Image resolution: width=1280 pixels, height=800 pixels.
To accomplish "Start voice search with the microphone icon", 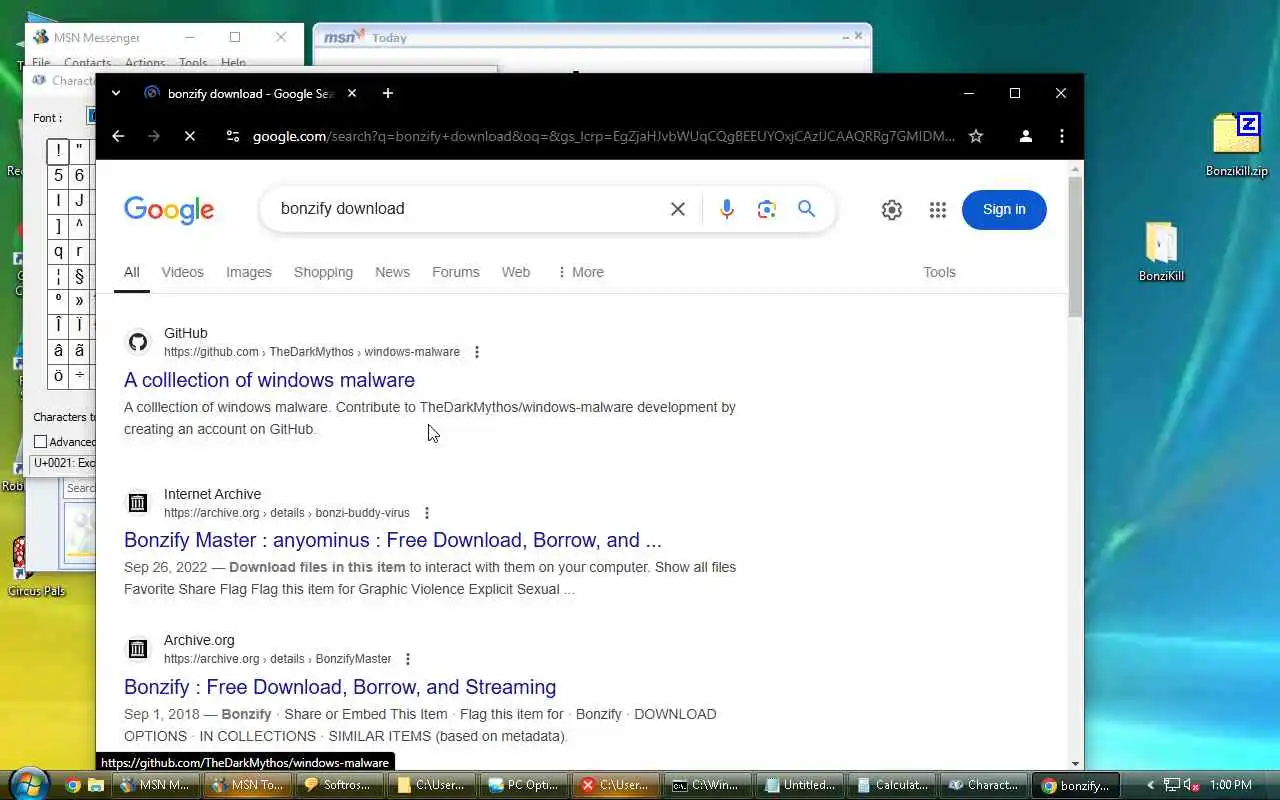I will [727, 209].
